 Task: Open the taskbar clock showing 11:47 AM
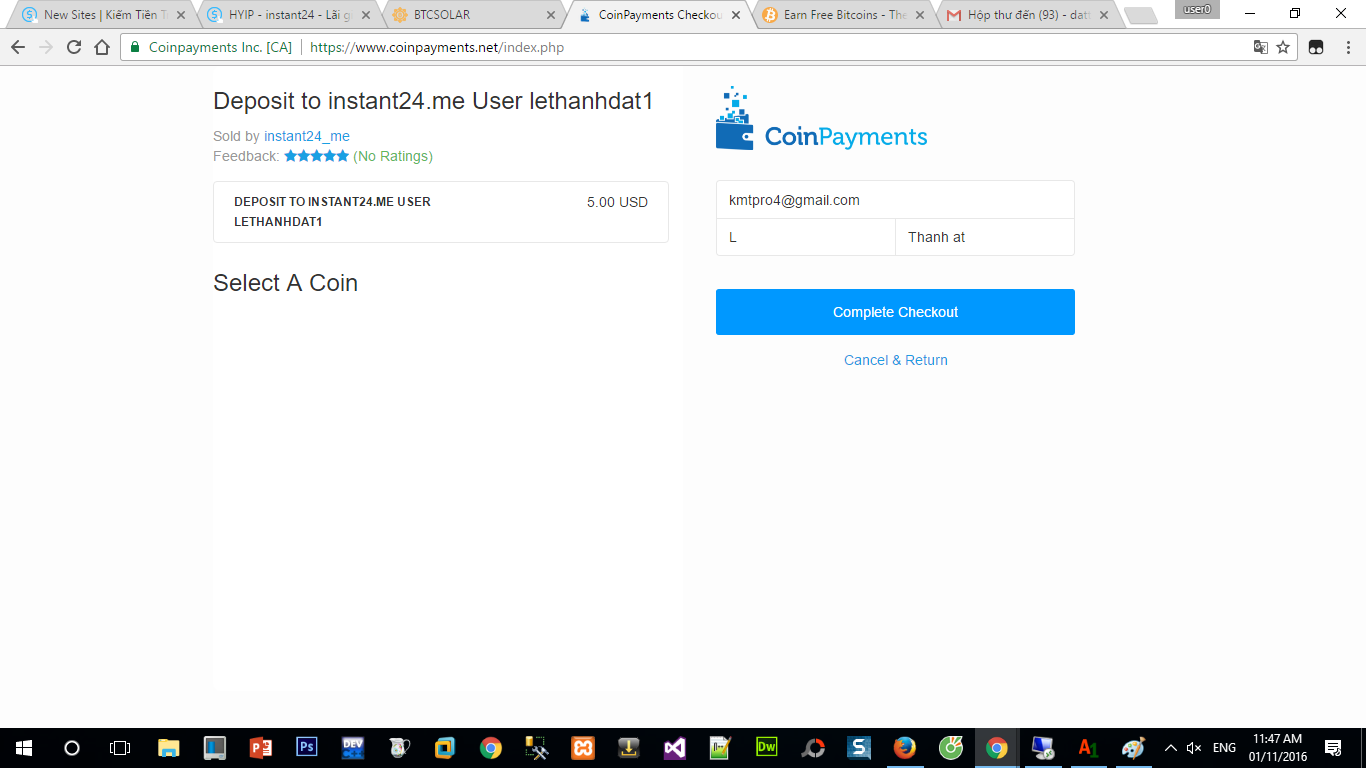click(x=1278, y=748)
